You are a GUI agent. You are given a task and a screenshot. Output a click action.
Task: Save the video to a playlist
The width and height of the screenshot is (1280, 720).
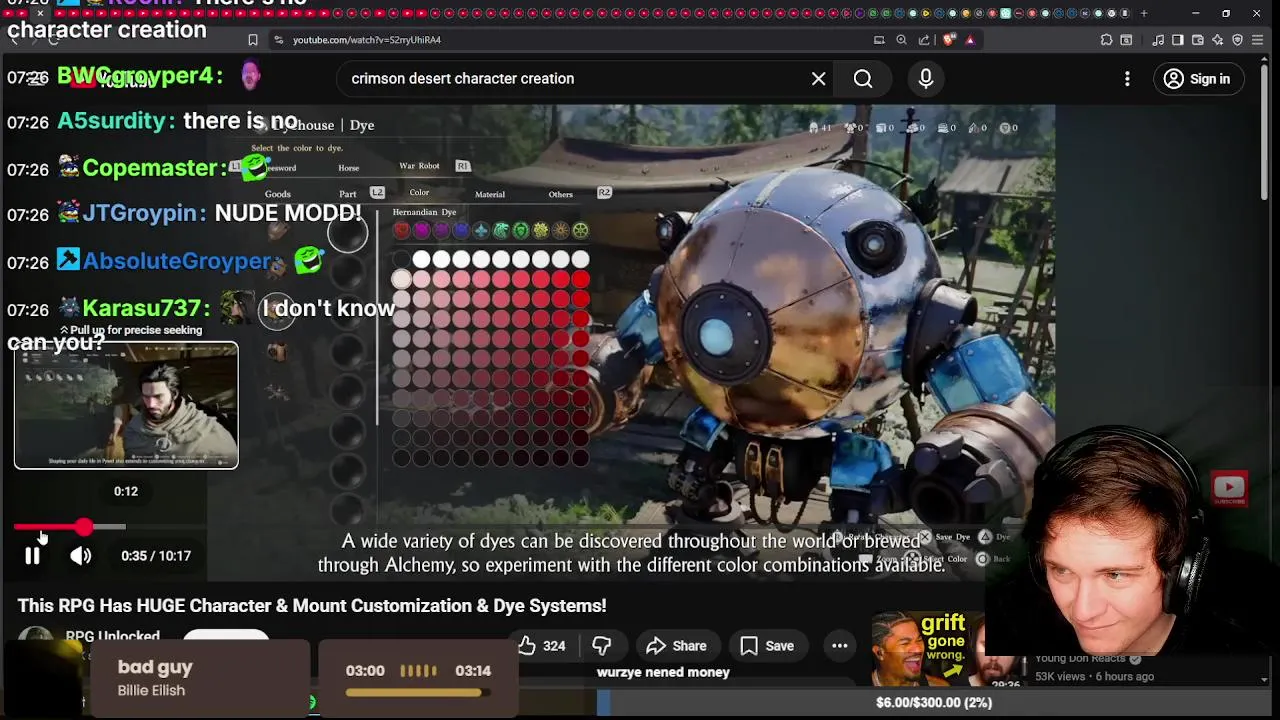coord(767,646)
